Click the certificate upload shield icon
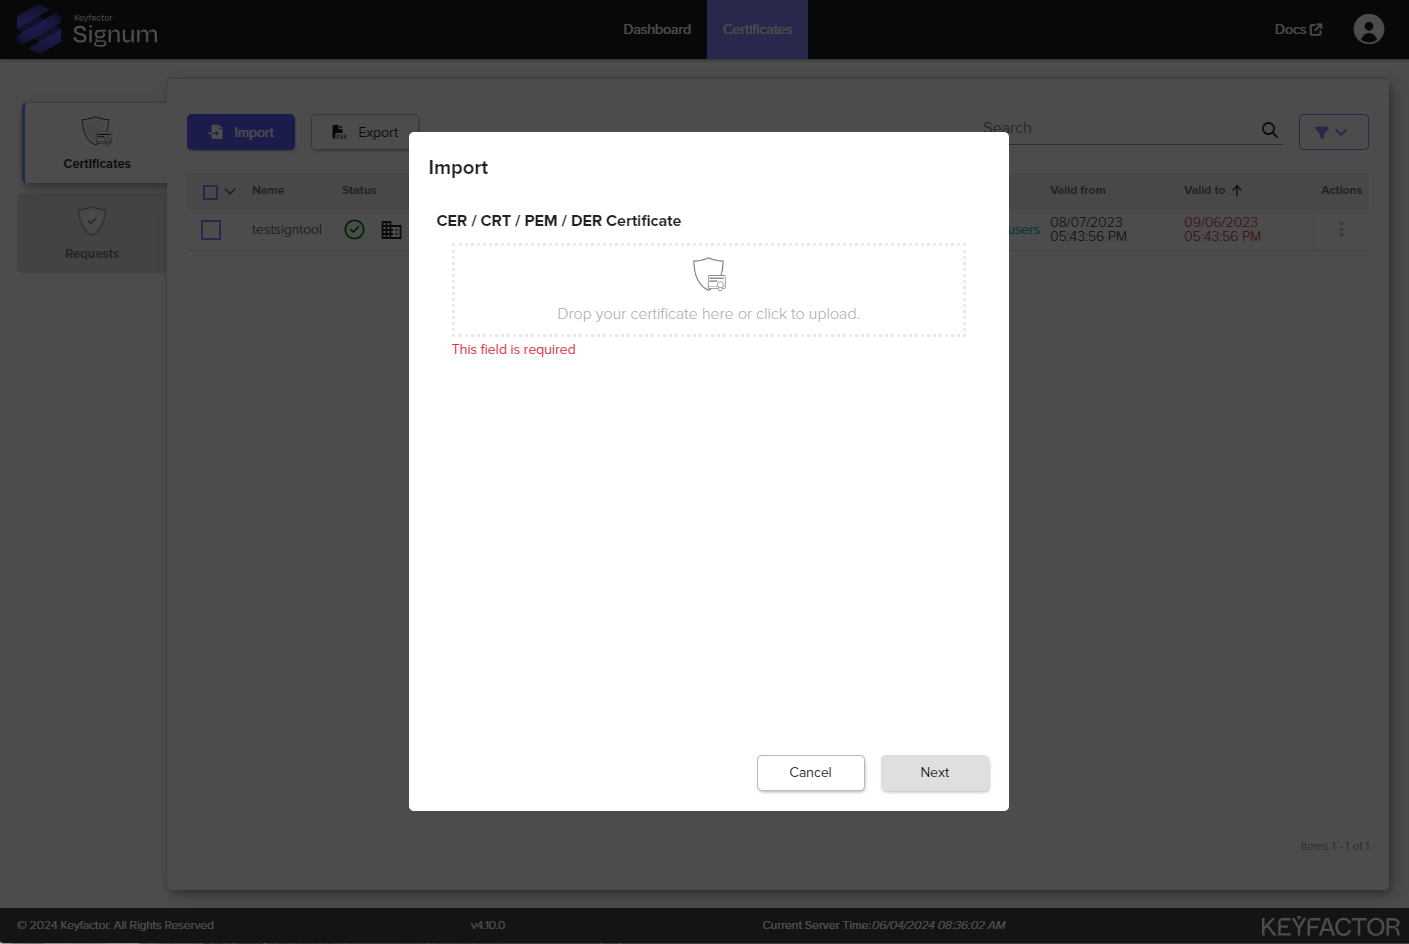Image resolution: width=1409 pixels, height=944 pixels. point(709,273)
